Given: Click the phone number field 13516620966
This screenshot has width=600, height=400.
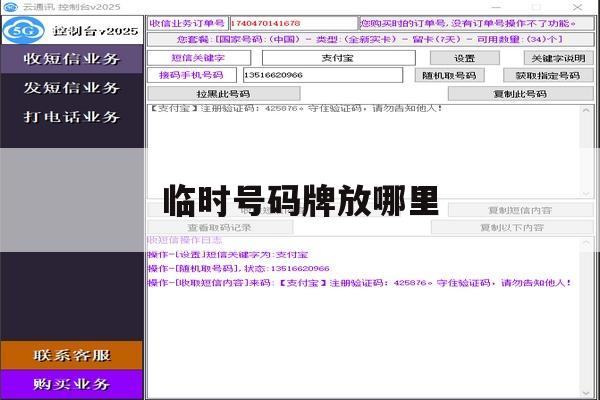Looking at the screenshot, I should (323, 75).
